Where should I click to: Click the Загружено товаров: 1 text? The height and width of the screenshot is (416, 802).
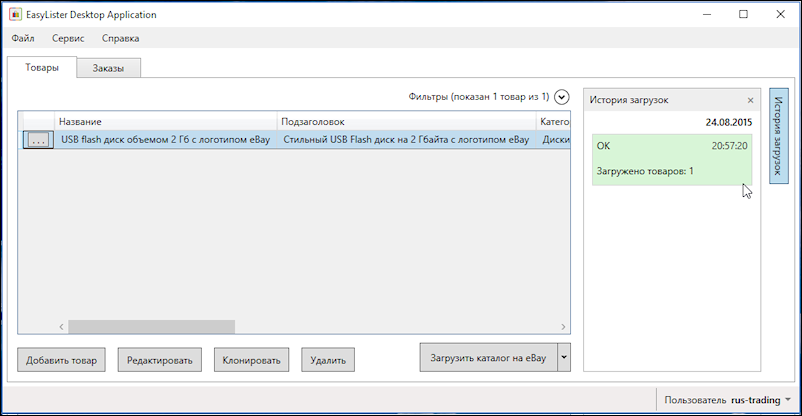(645, 171)
